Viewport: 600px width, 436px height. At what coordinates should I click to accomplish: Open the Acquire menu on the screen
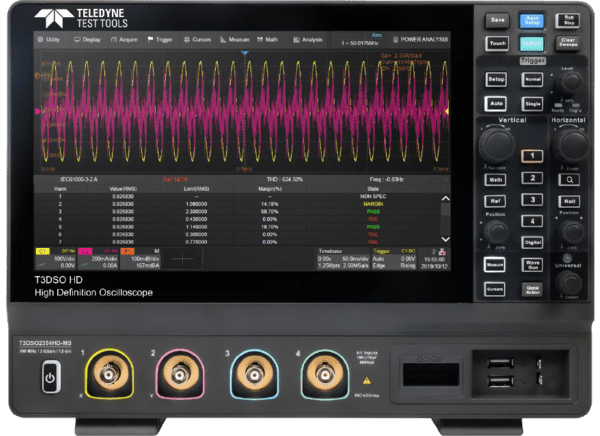click(124, 39)
